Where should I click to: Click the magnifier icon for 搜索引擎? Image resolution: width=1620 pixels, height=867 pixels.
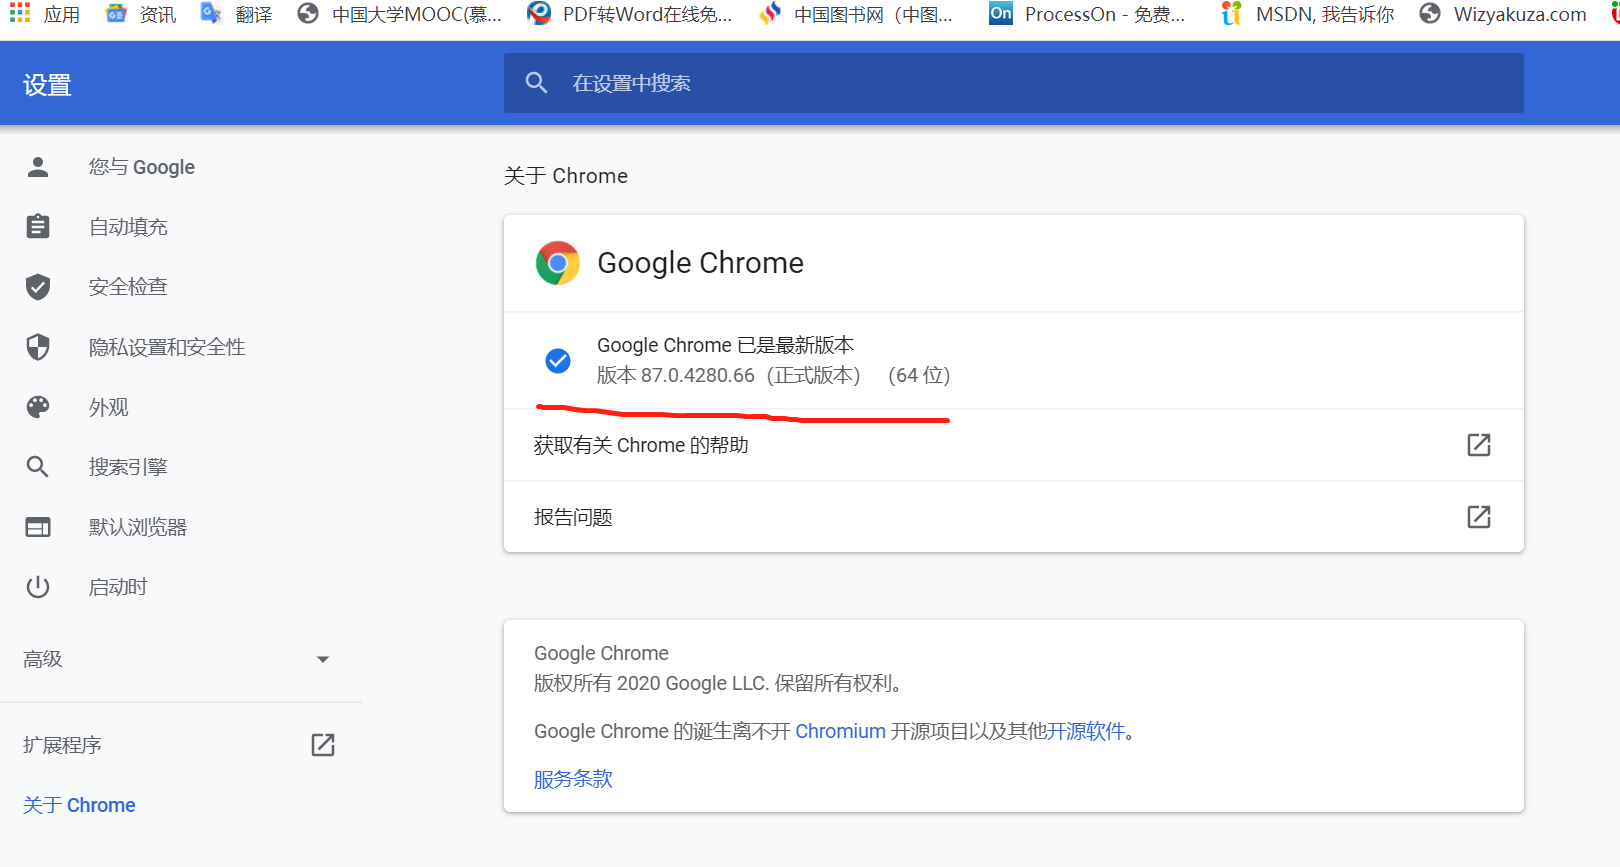38,467
